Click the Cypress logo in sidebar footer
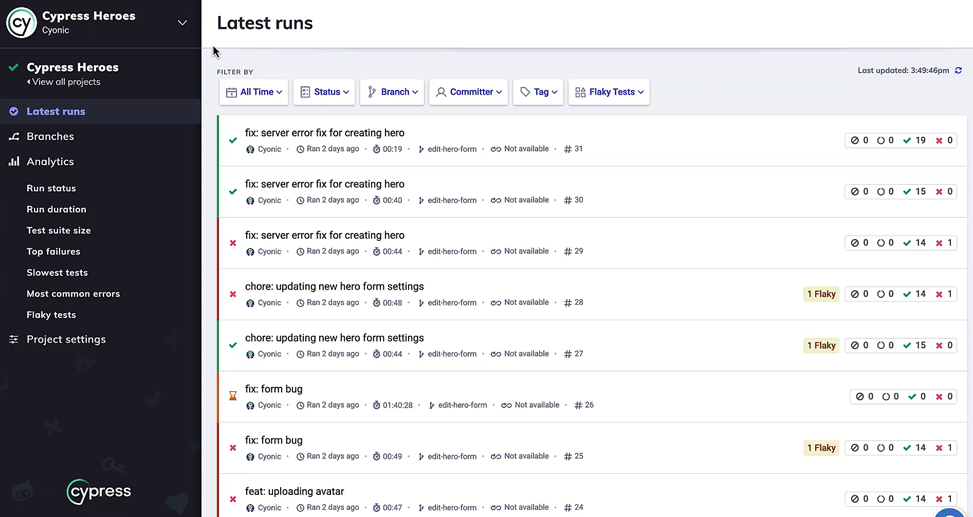The image size is (973, 517). point(99,492)
